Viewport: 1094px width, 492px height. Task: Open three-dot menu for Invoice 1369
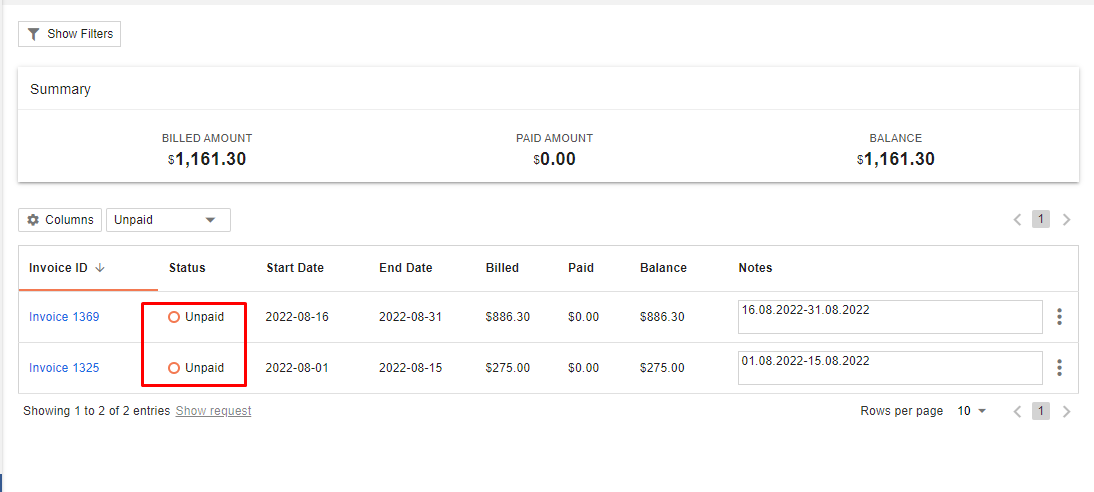coord(1059,317)
